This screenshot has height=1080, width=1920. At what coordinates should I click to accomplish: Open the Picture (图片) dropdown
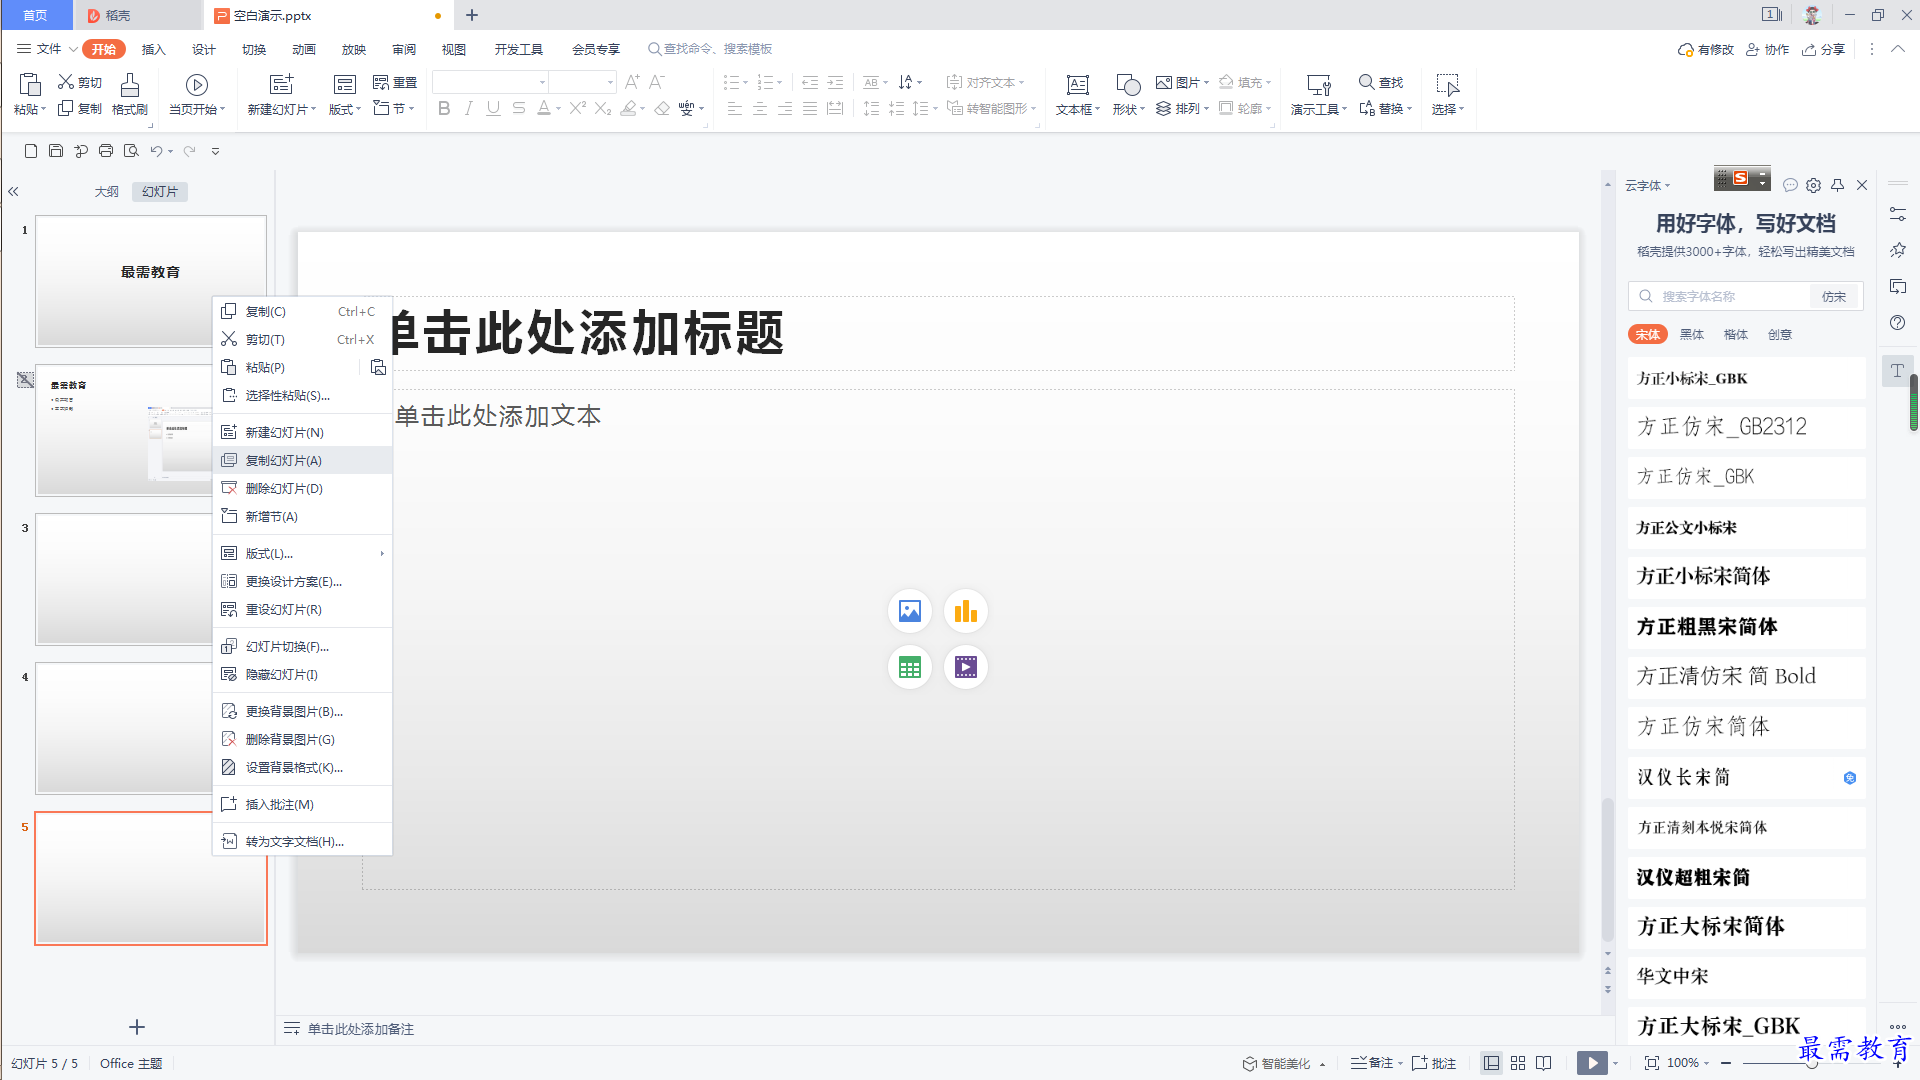[x=1183, y=82]
